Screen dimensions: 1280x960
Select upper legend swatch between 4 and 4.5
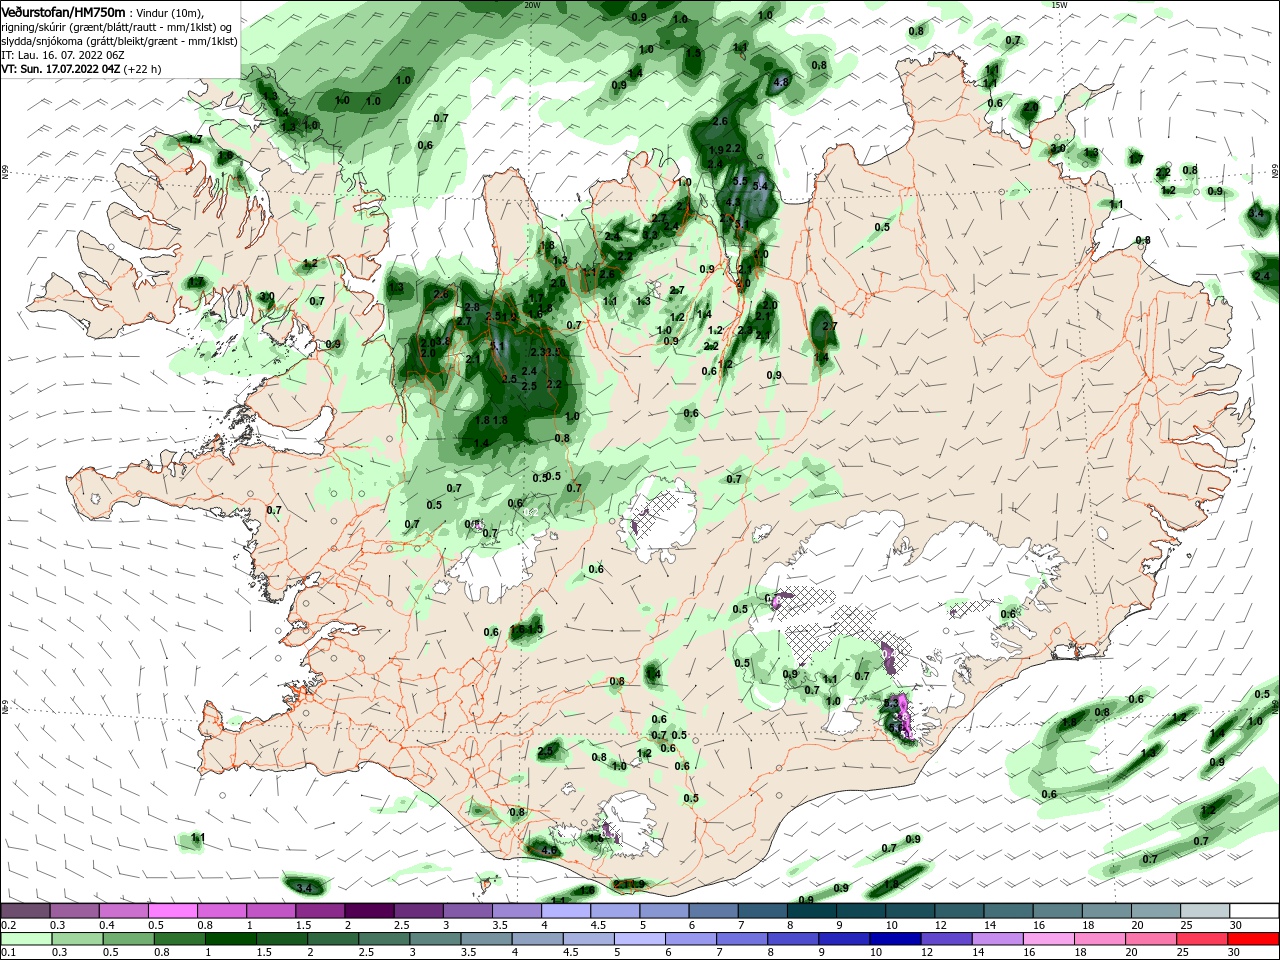pyautogui.click(x=566, y=911)
